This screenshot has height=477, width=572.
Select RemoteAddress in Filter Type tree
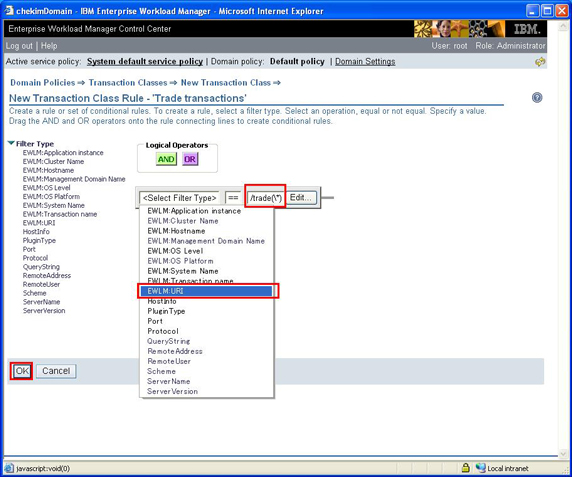coord(47,275)
